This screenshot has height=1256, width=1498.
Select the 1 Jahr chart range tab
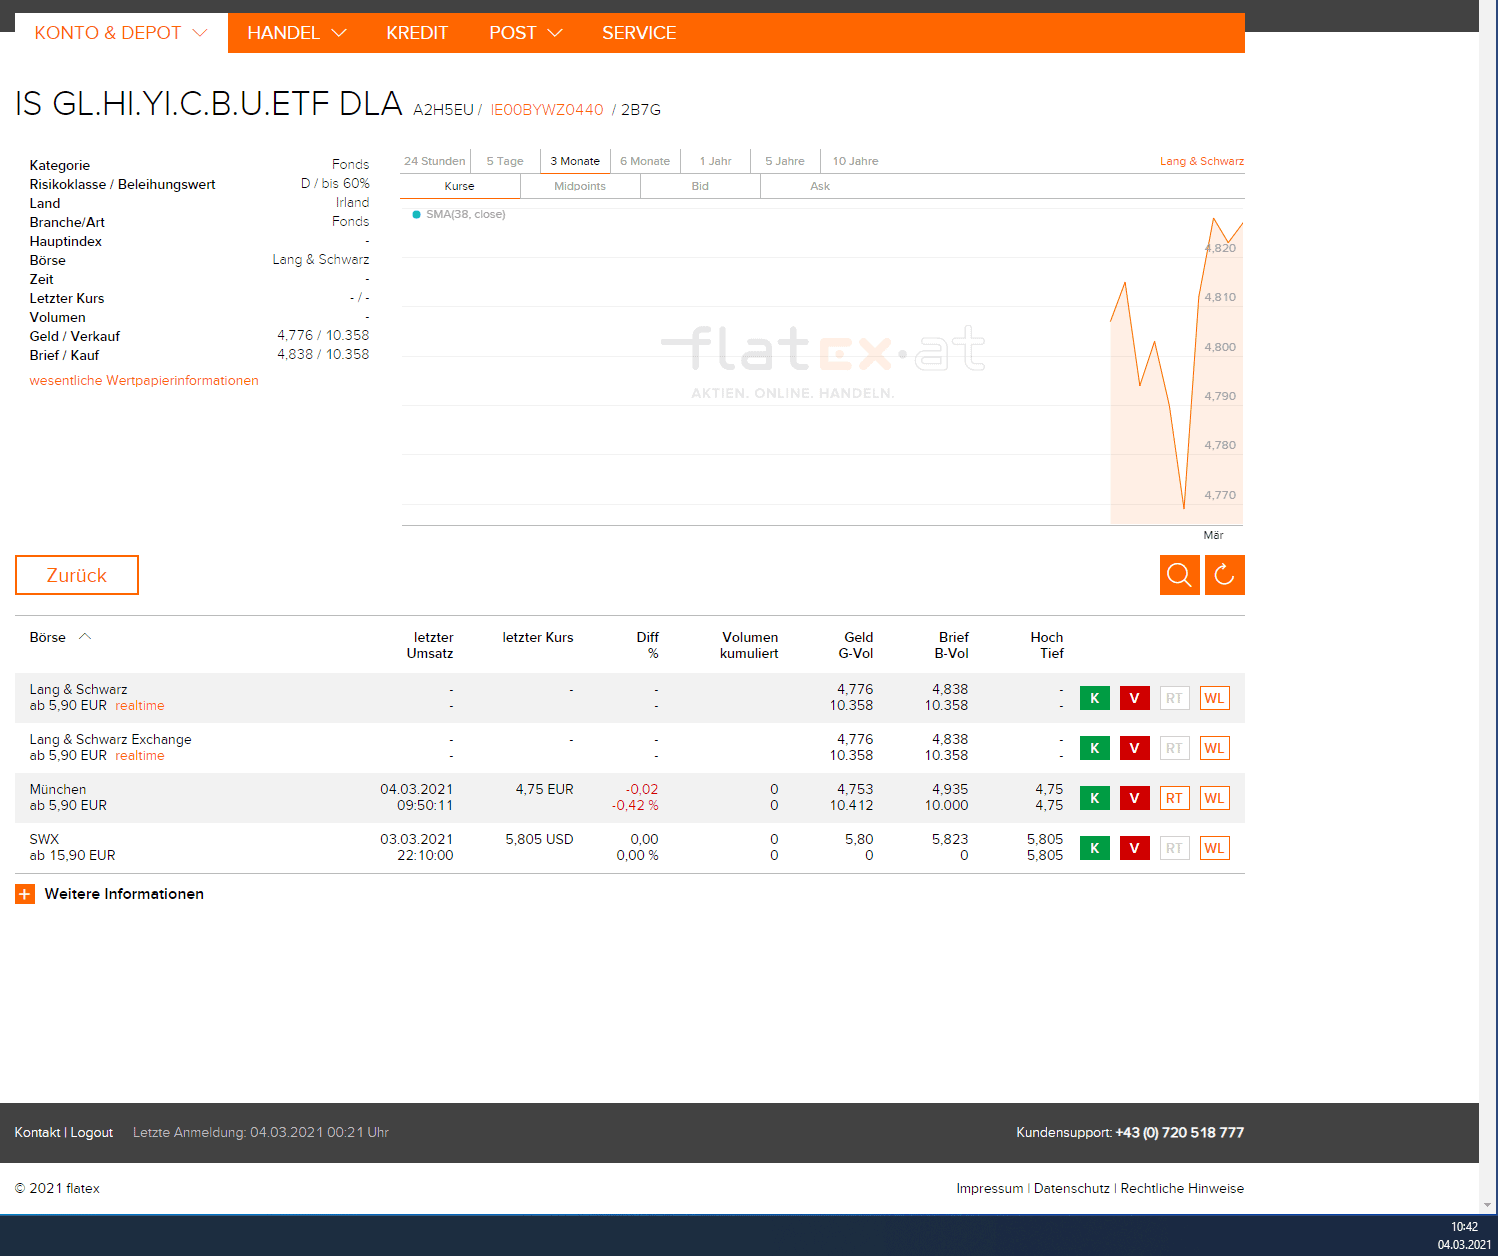(x=715, y=161)
